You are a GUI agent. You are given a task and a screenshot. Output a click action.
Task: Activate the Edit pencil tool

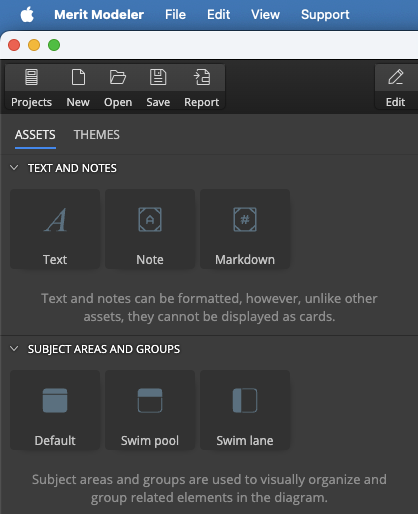(395, 77)
